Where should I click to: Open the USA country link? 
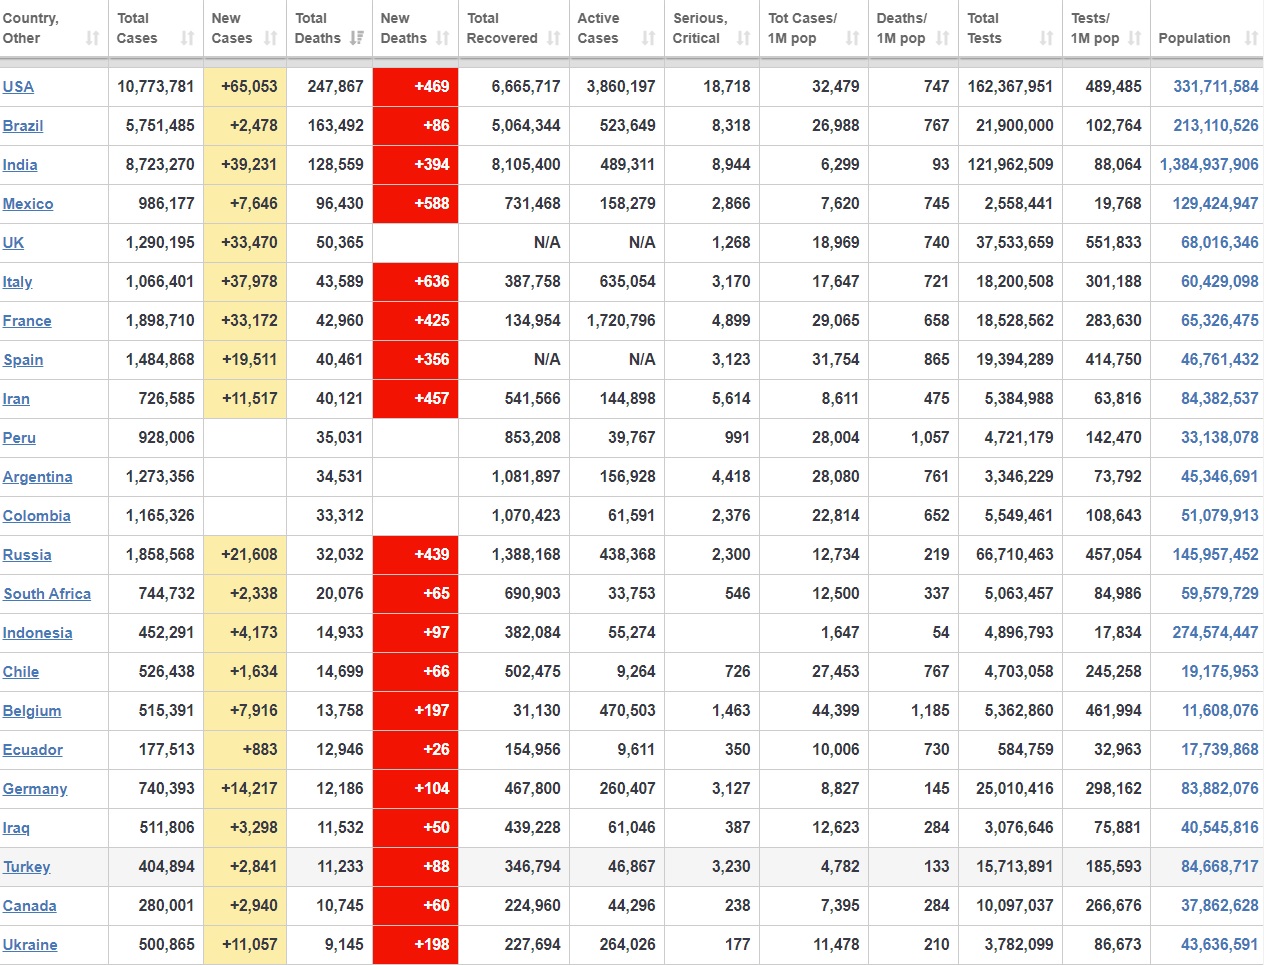(18, 87)
